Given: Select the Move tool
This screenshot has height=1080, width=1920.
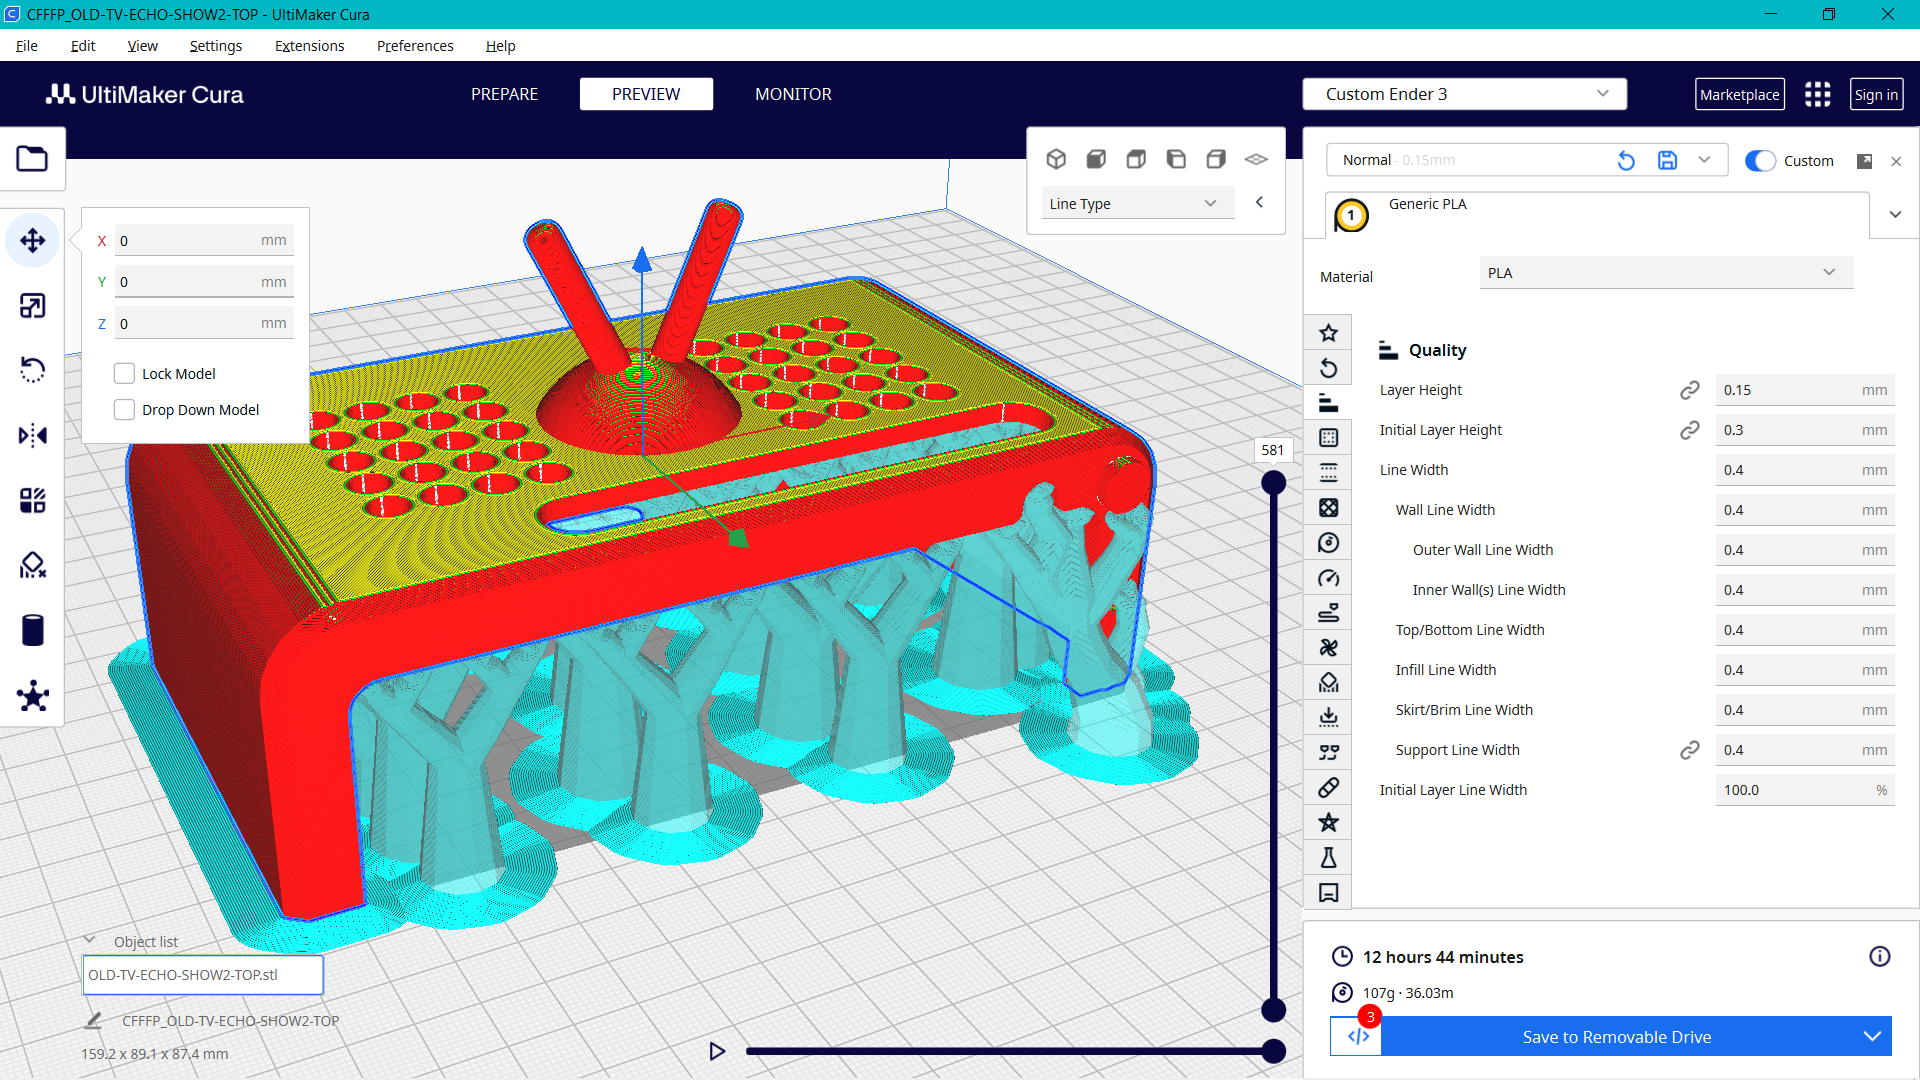Looking at the screenshot, I should (33, 241).
